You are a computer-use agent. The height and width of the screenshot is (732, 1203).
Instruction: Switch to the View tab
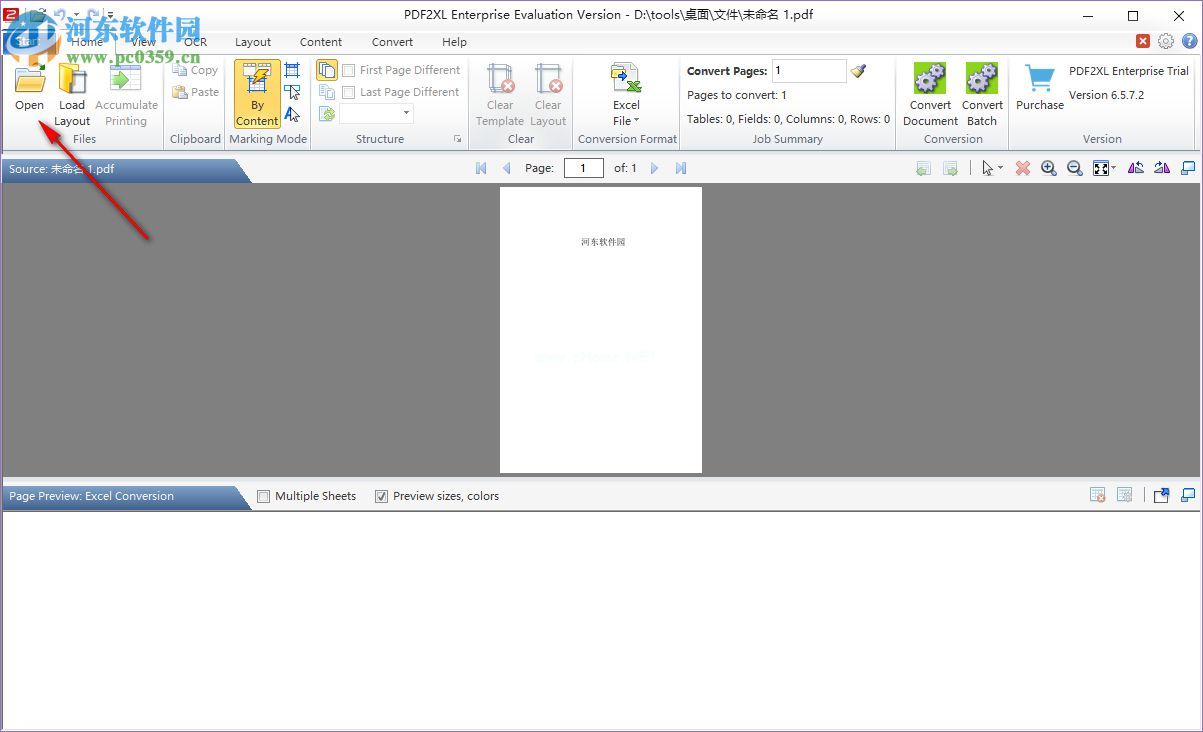[143, 42]
